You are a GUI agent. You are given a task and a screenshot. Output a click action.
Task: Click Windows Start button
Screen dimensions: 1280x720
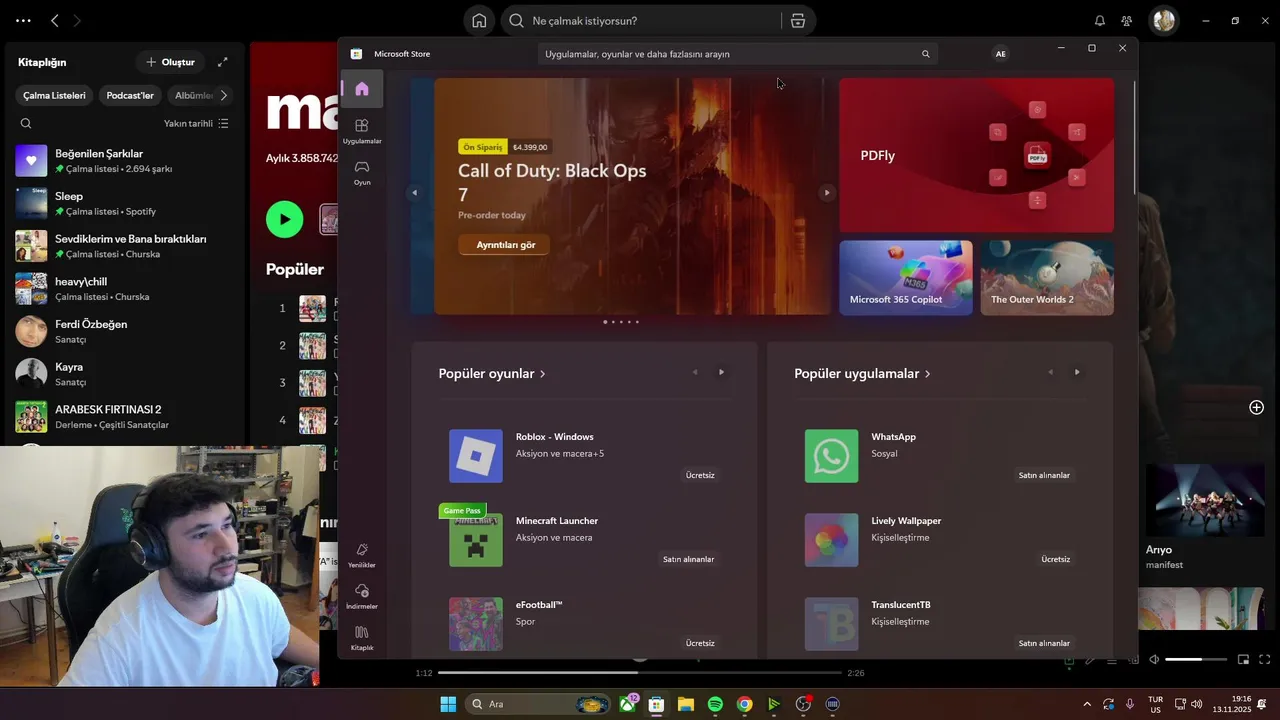pyautogui.click(x=448, y=704)
